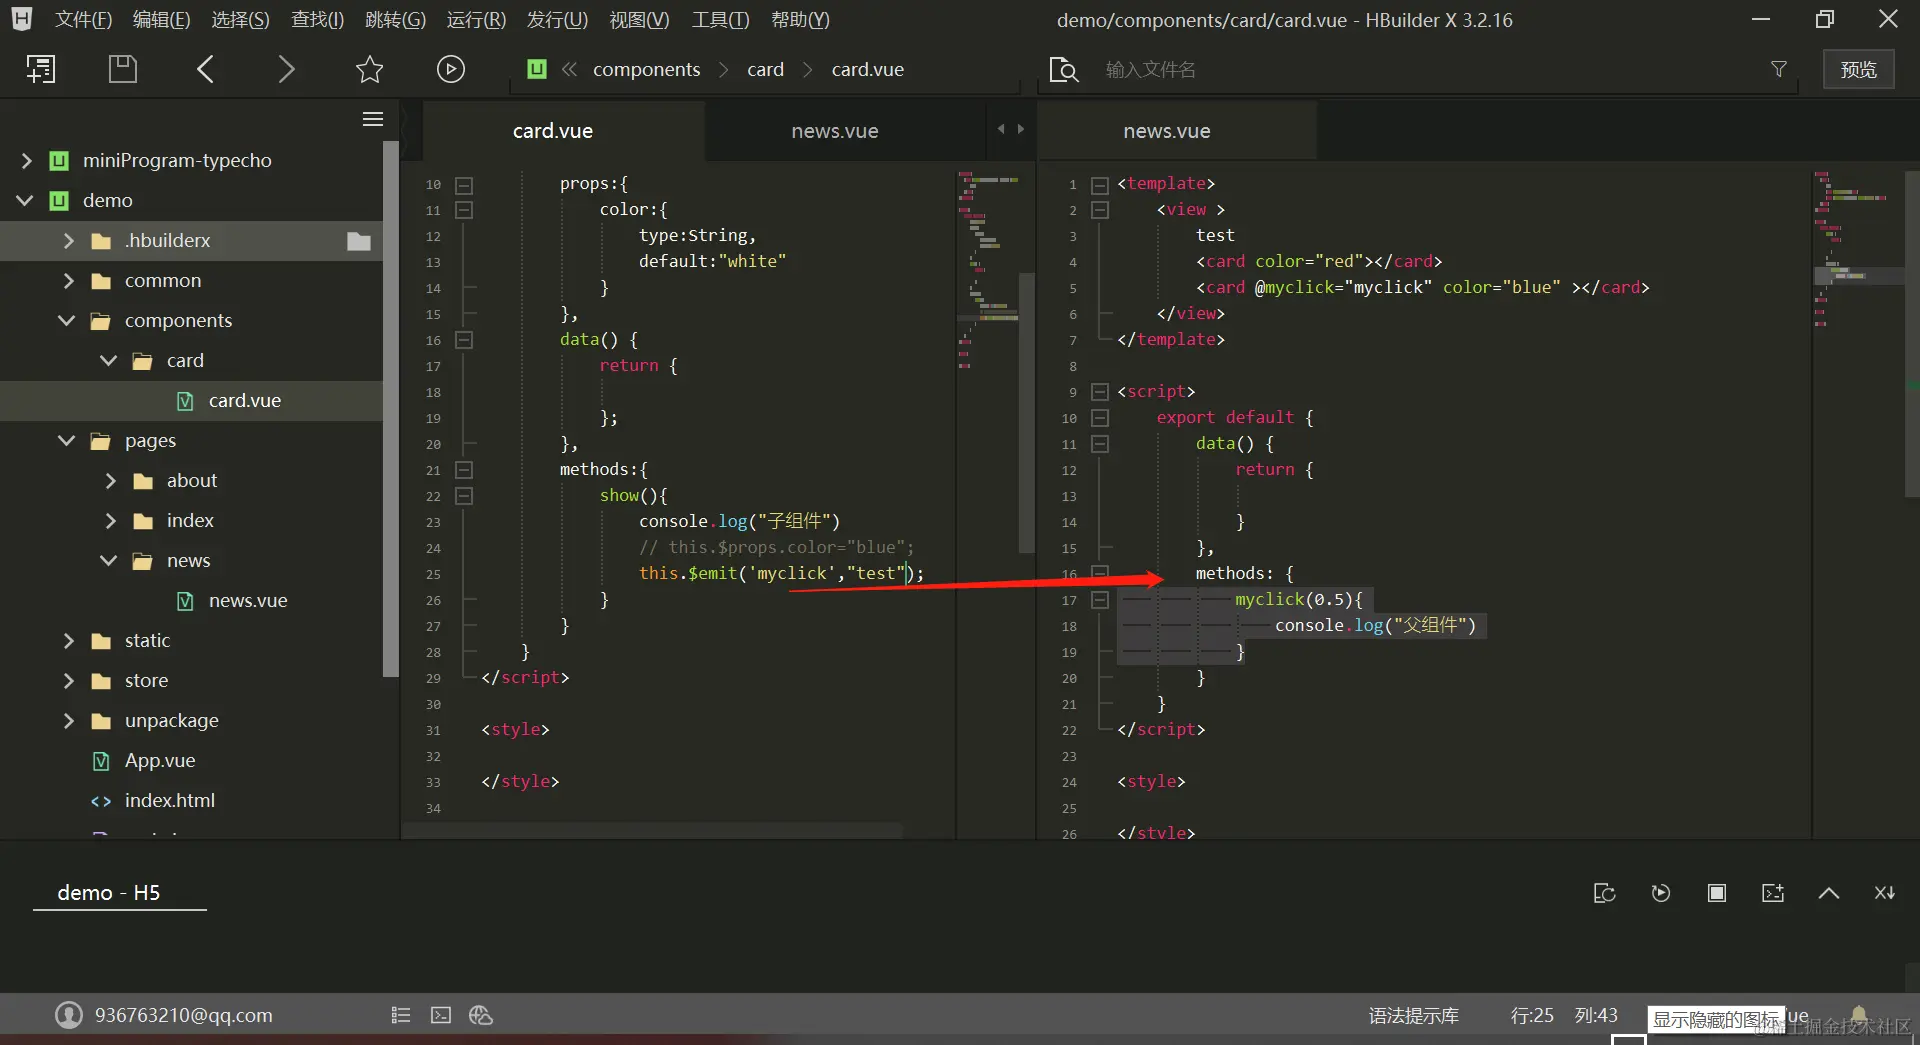This screenshot has width=1920, height=1045.
Task: Fold the props block at line 10
Action: [x=464, y=185]
